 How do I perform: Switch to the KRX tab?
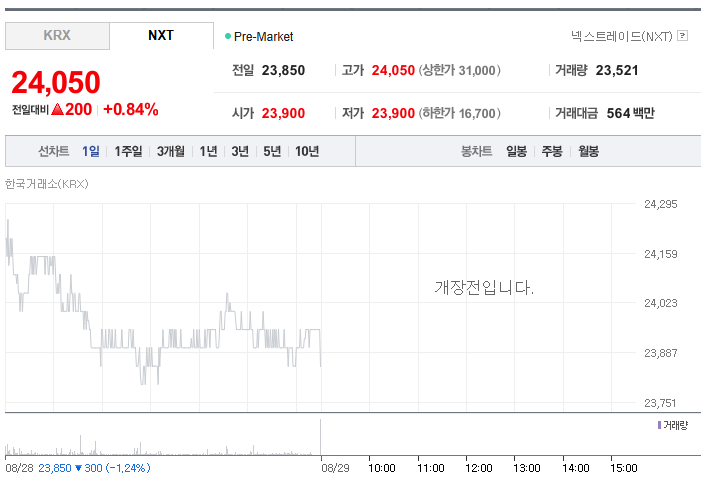coord(57,36)
